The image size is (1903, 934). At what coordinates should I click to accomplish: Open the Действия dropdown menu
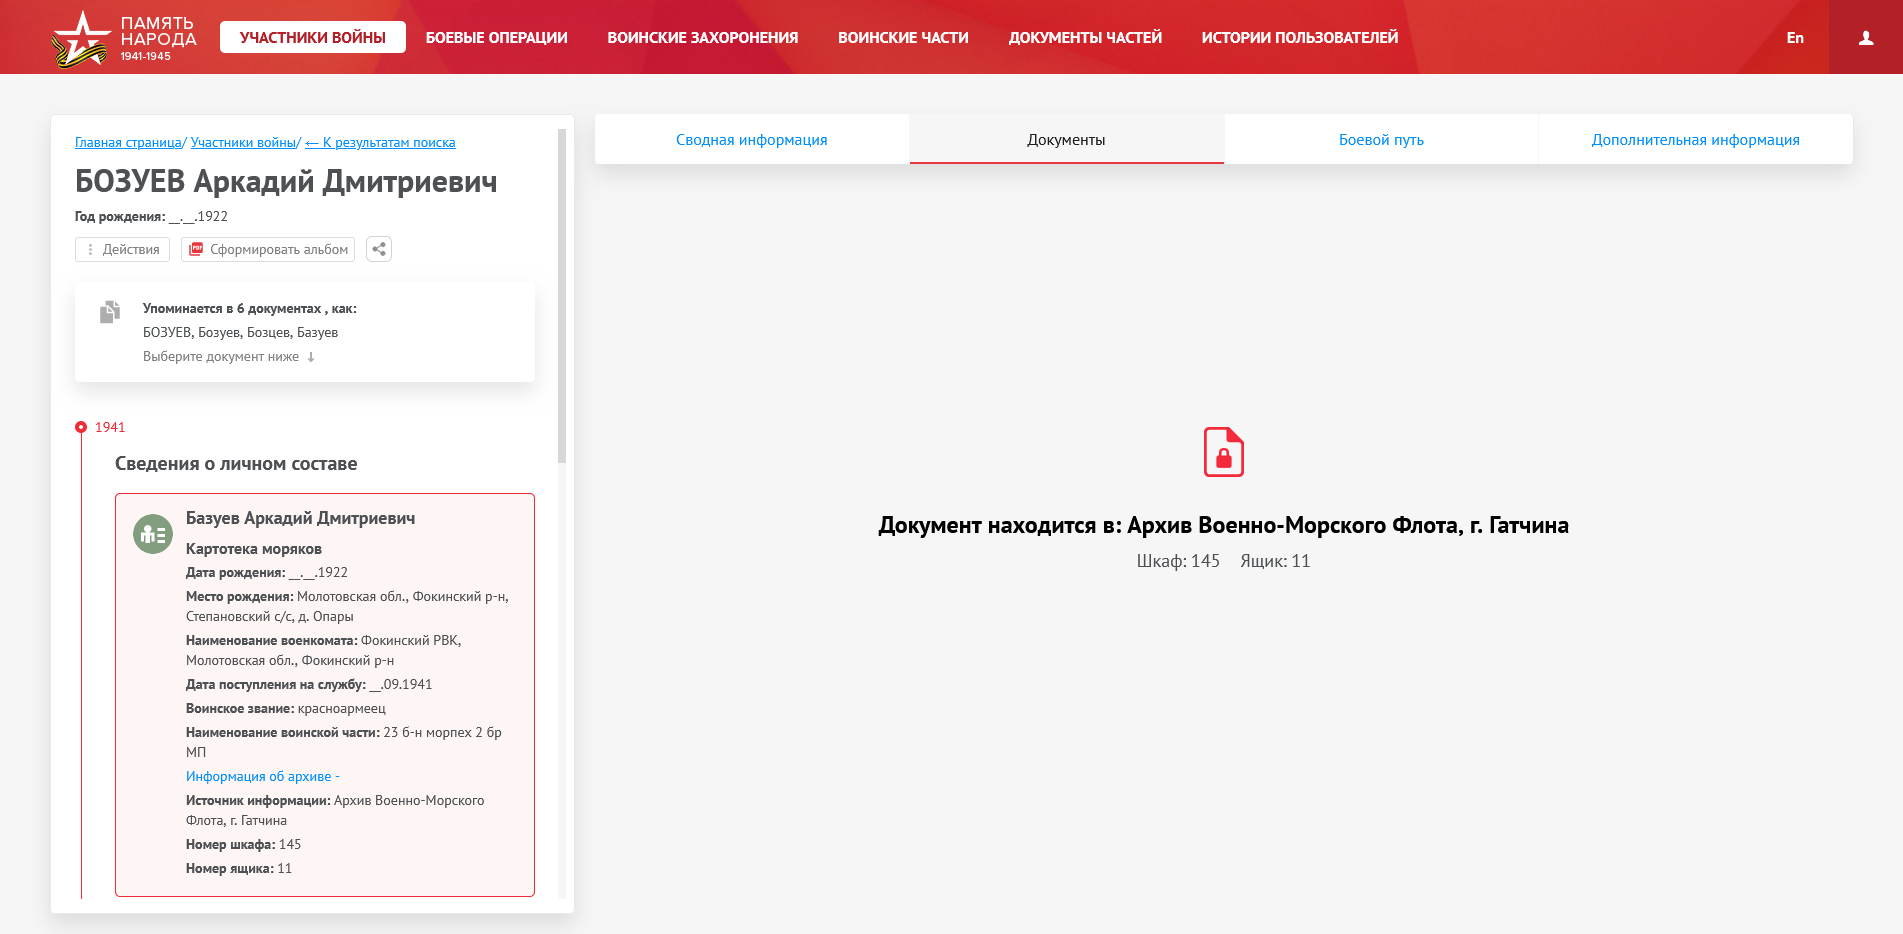[x=122, y=249]
